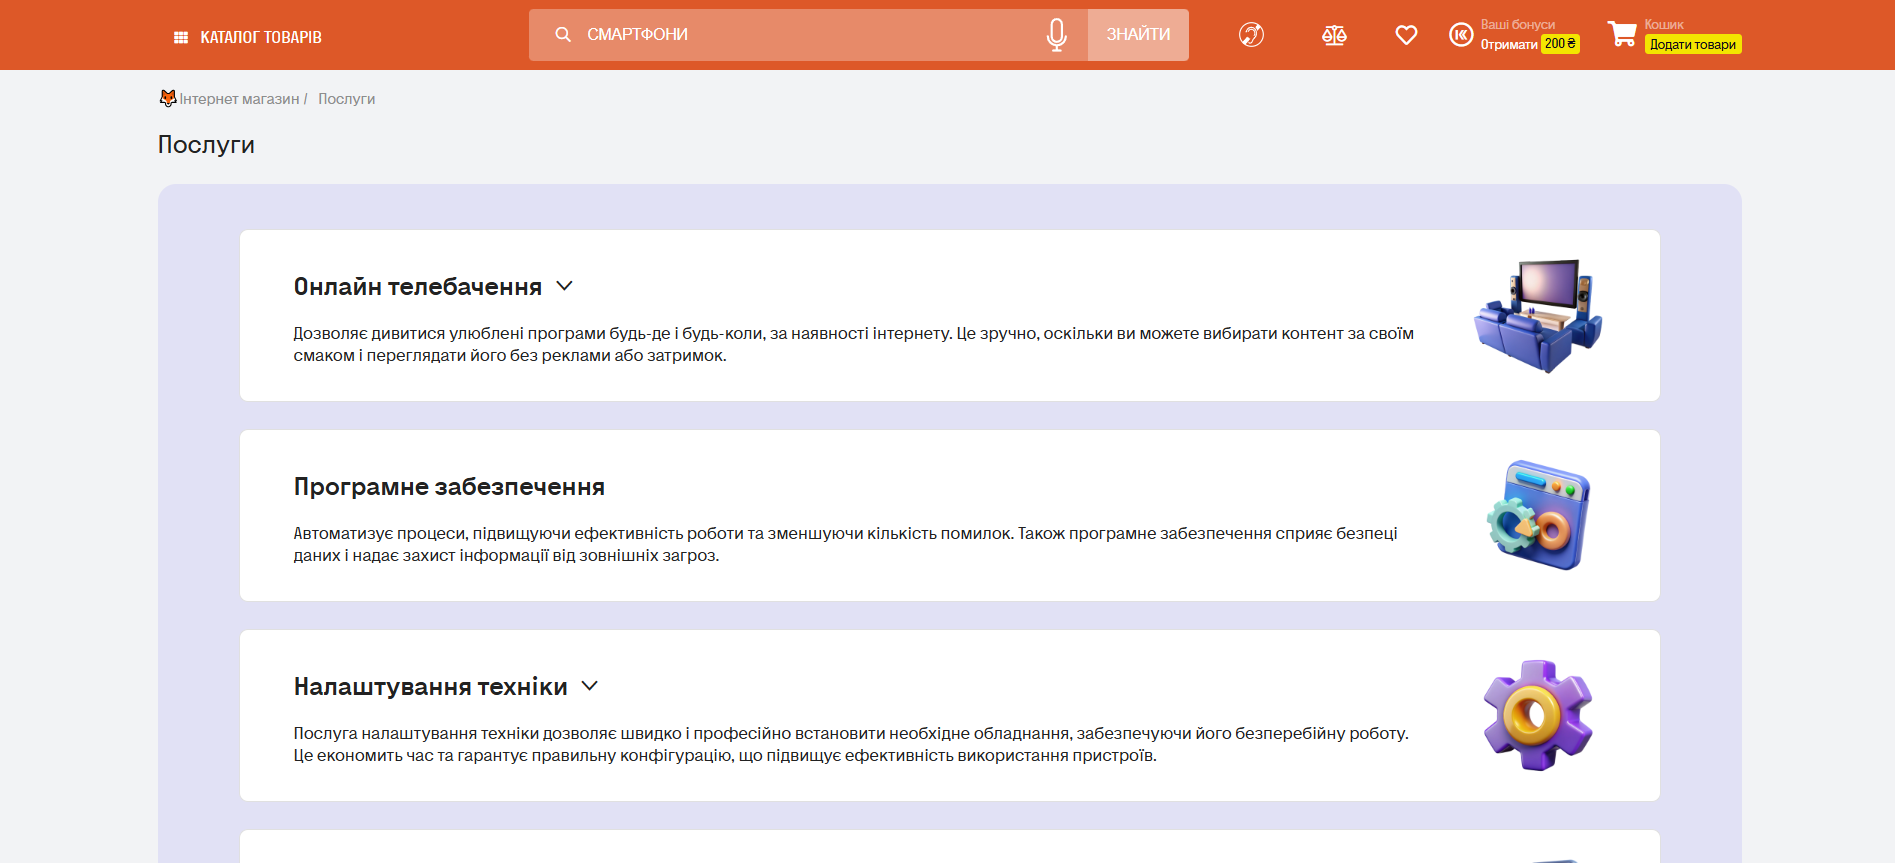This screenshot has width=1895, height=863.
Task: Expand the Онлайн телебачення chevron
Action: click(x=565, y=286)
